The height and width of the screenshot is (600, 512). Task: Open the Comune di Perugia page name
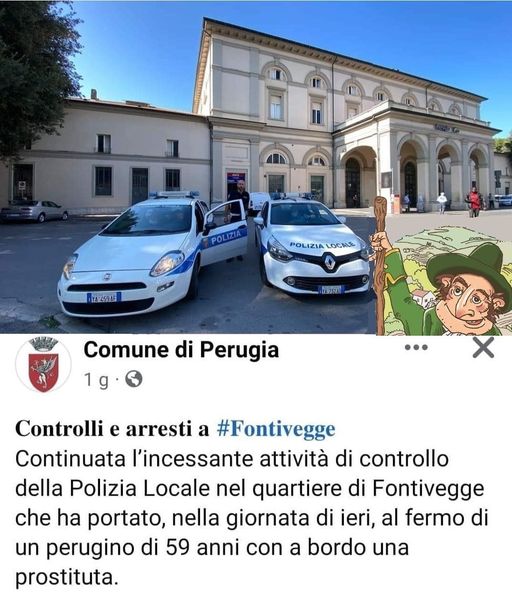tap(181, 350)
